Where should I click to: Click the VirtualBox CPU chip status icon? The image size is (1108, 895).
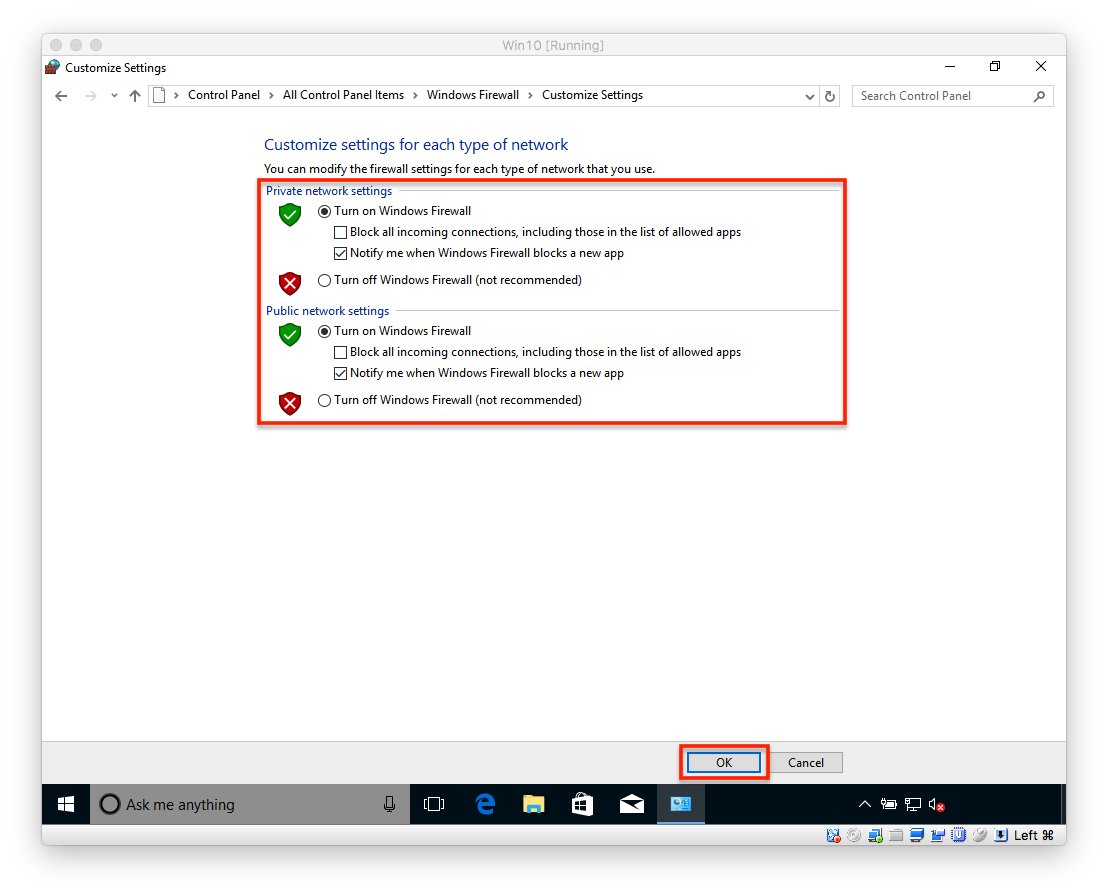point(958,835)
